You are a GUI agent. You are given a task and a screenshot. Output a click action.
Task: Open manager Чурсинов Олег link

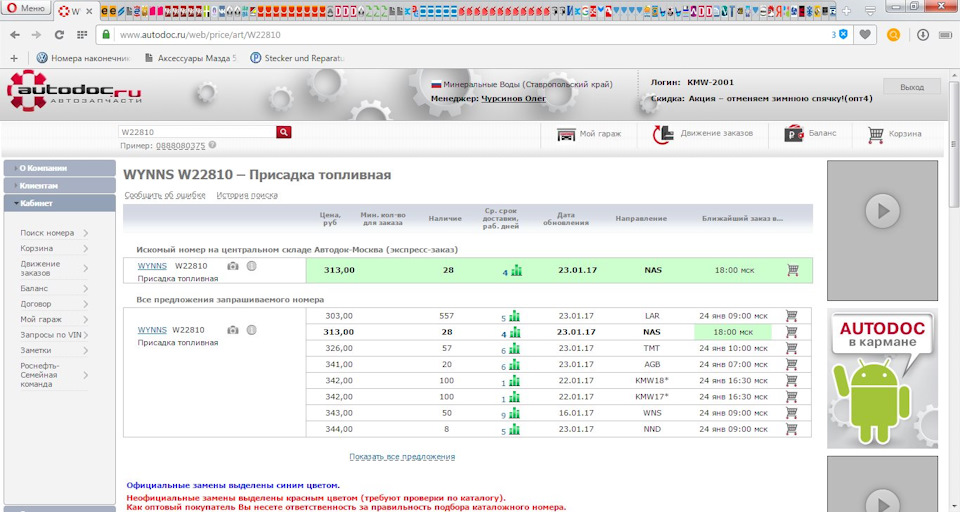[x=513, y=98]
